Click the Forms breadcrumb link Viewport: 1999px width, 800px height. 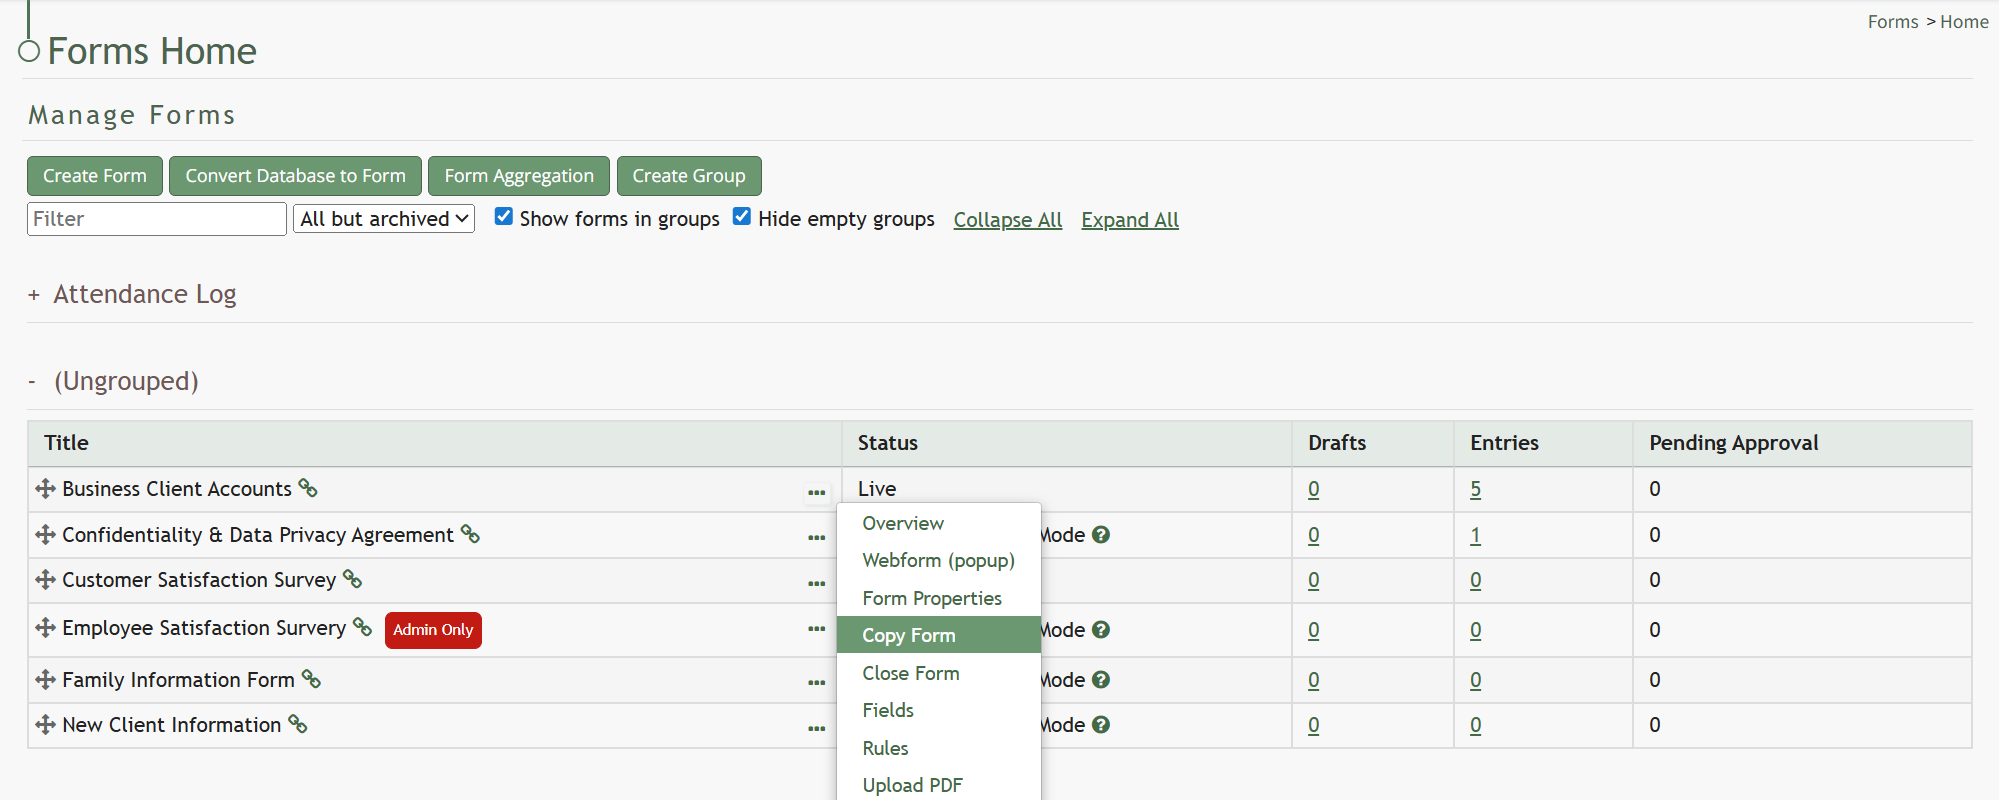(1893, 22)
